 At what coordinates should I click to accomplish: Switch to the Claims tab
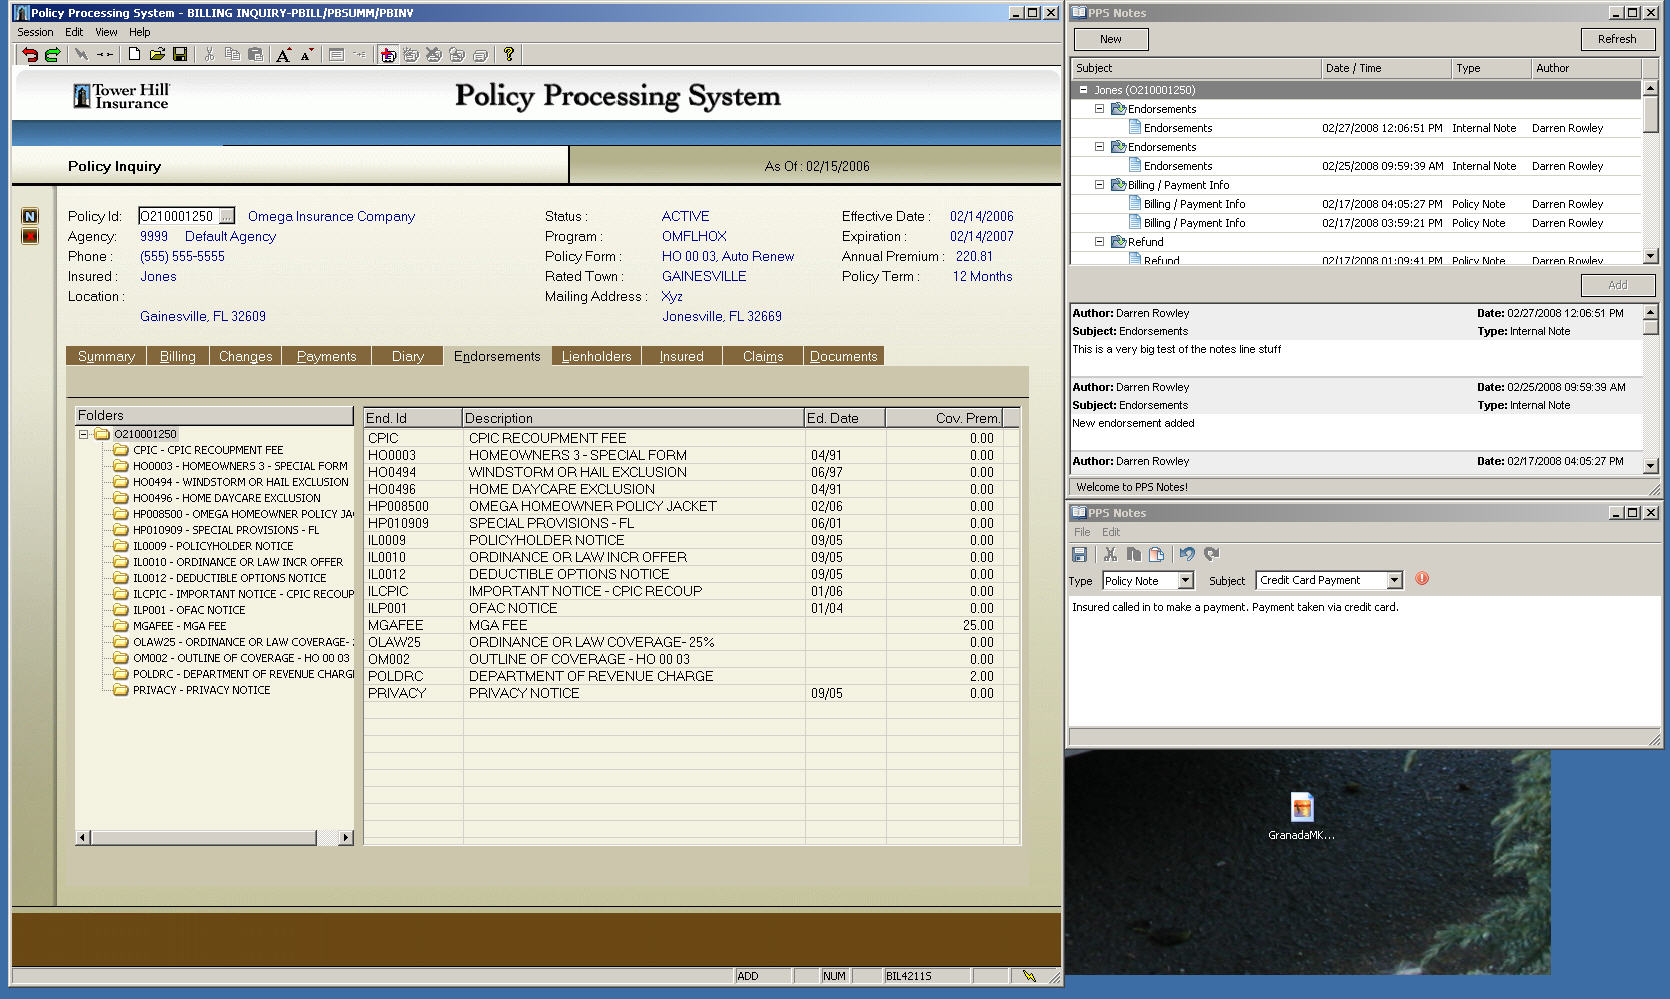click(x=763, y=356)
